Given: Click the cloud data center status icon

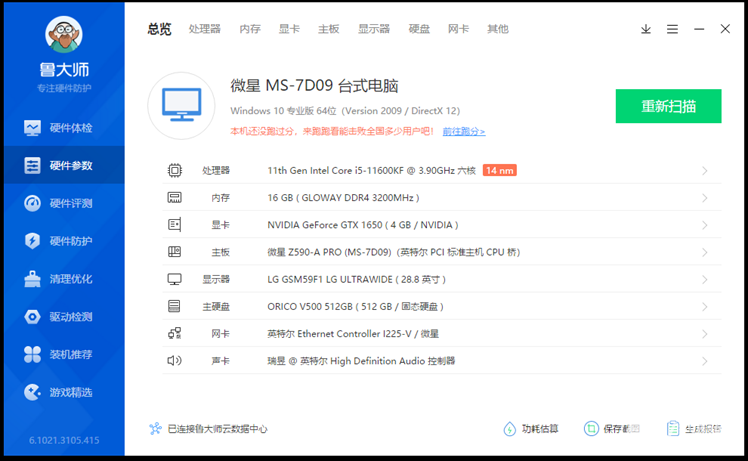Looking at the screenshot, I should (156, 429).
